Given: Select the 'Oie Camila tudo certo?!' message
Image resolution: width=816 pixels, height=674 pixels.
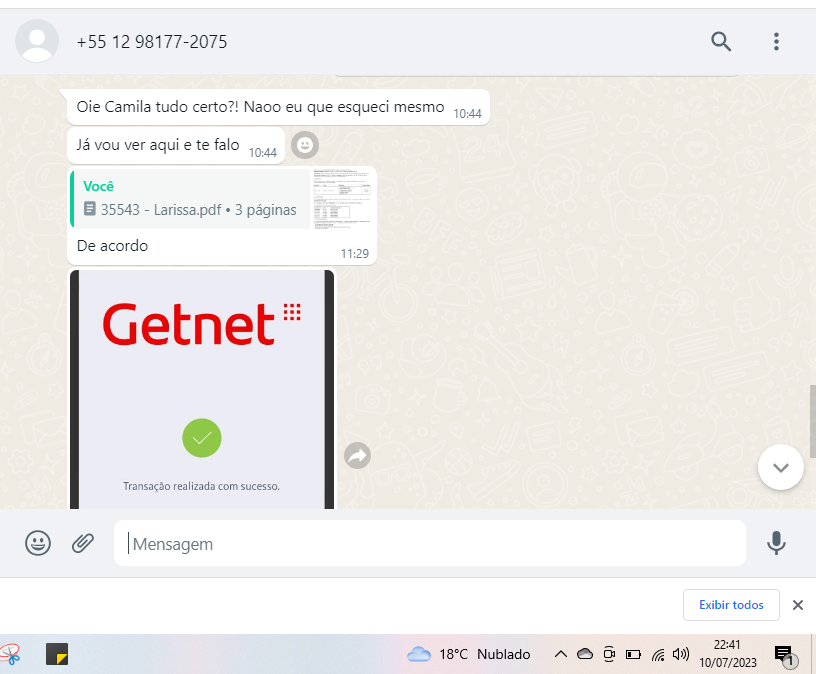Looking at the screenshot, I should [x=278, y=107].
